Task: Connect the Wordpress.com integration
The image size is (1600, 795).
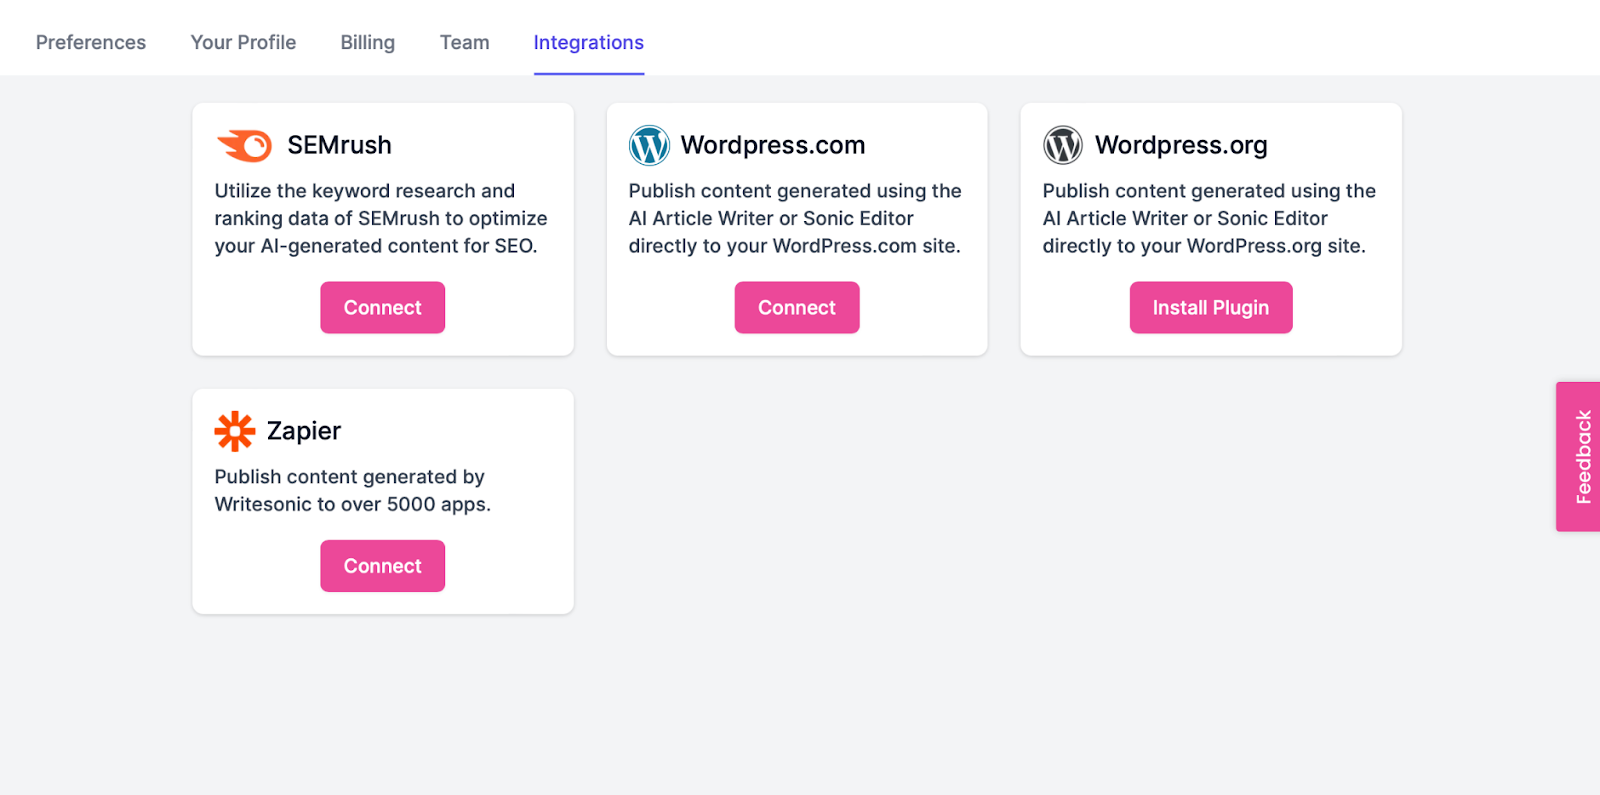Action: 797,308
